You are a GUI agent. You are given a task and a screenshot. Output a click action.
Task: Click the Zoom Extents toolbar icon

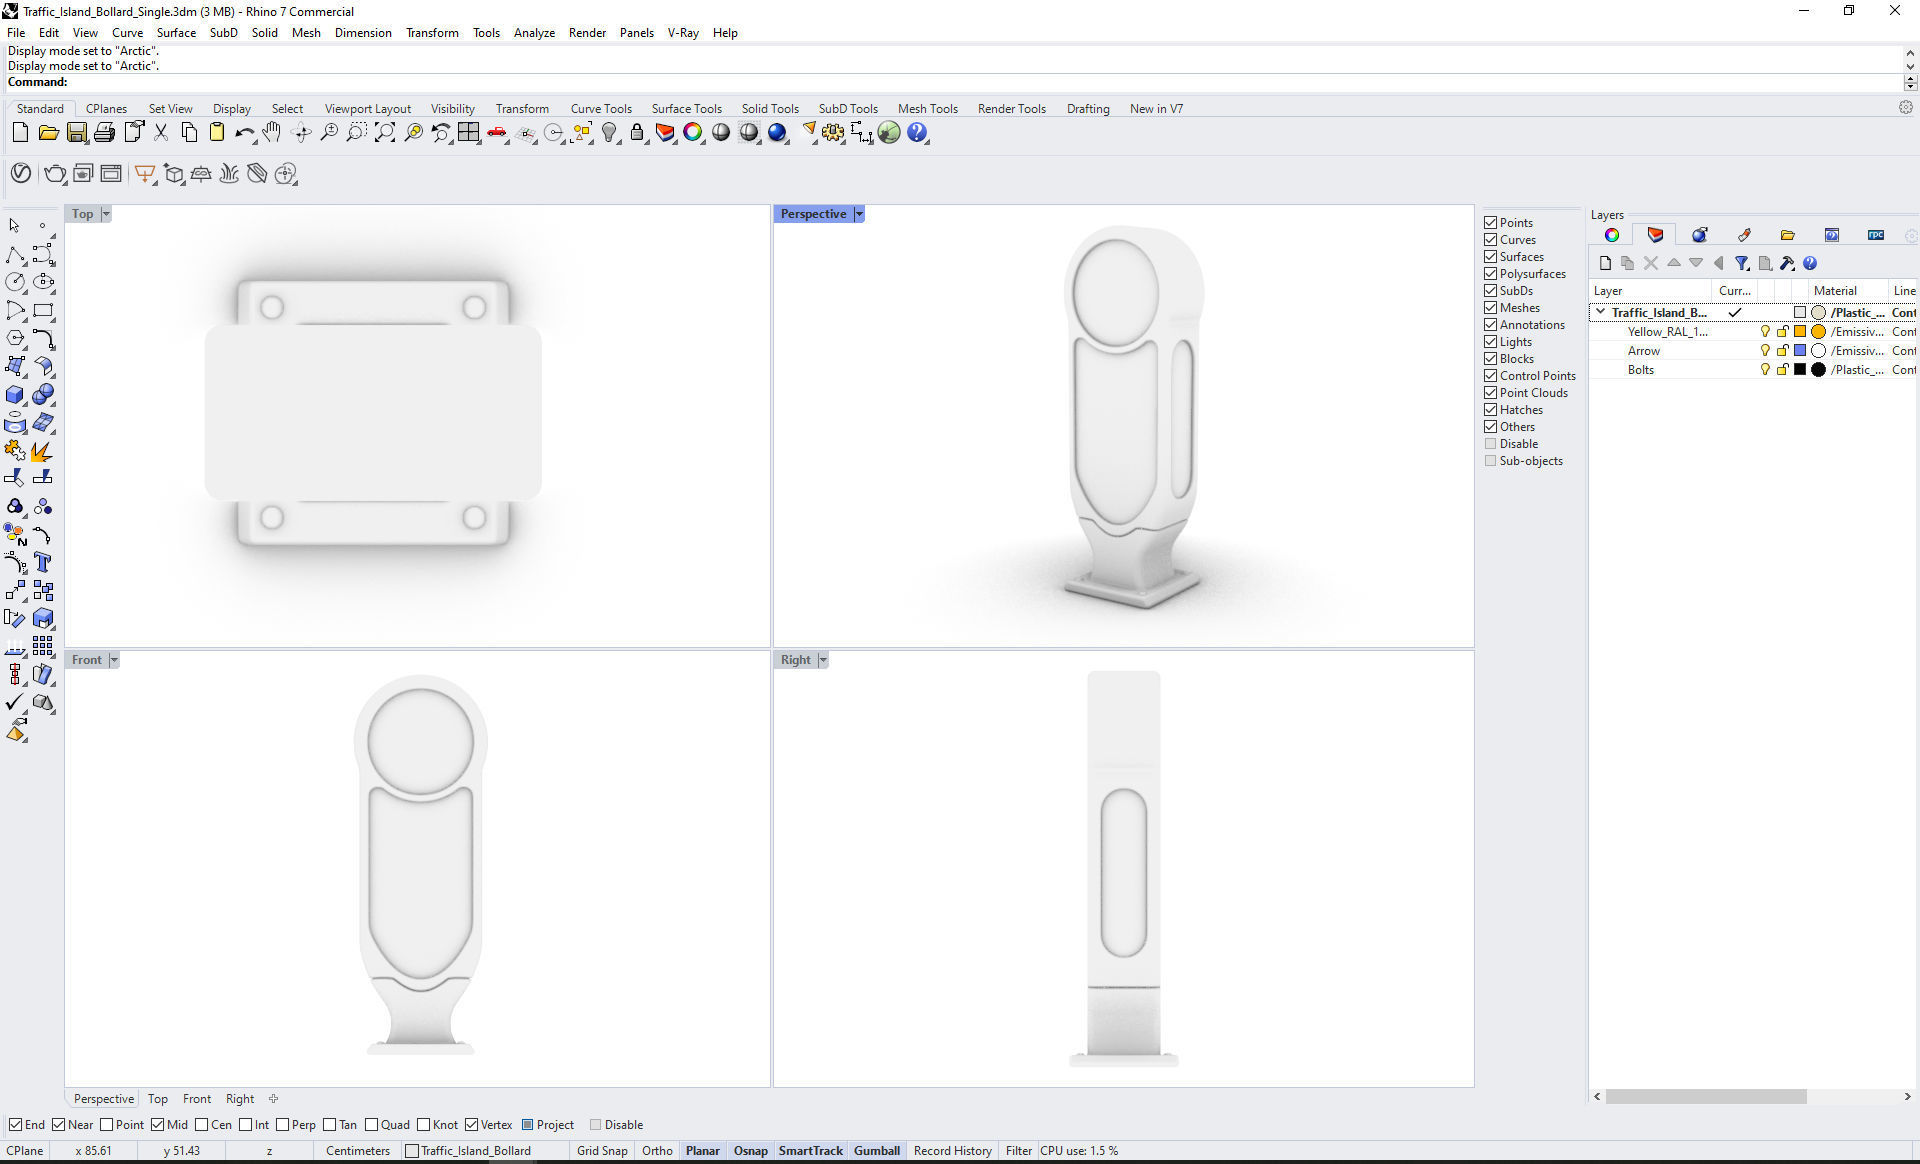point(385,133)
